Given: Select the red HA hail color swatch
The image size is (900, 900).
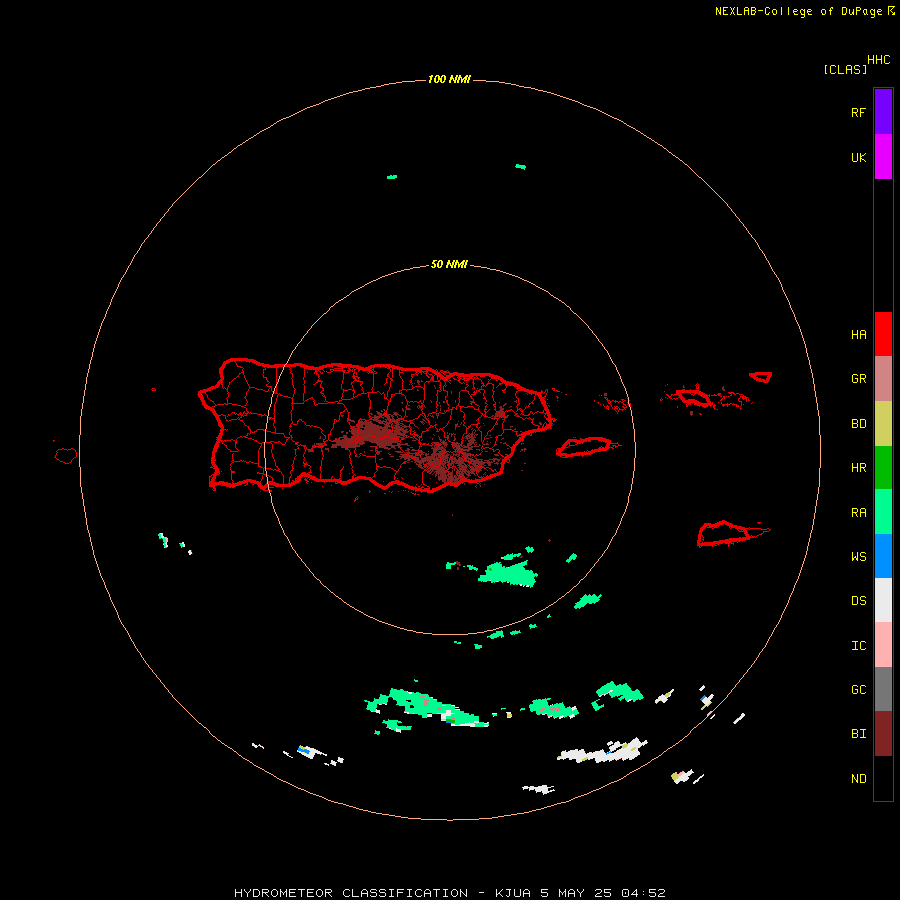Looking at the screenshot, I should (883, 334).
